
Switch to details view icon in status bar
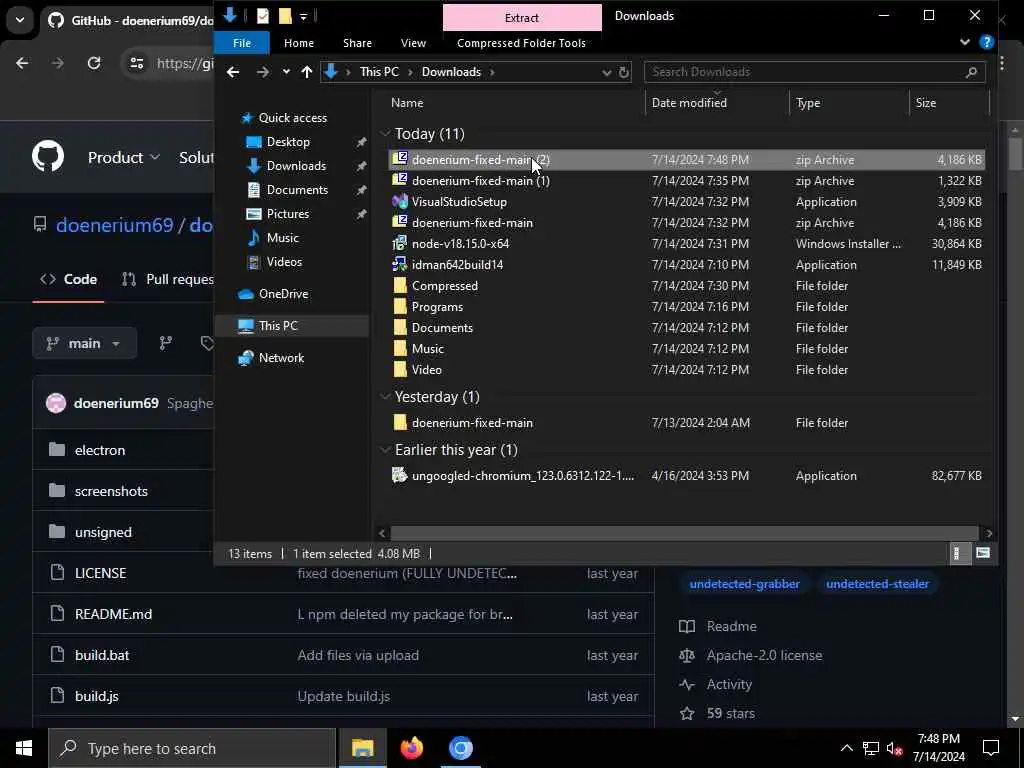(957, 554)
